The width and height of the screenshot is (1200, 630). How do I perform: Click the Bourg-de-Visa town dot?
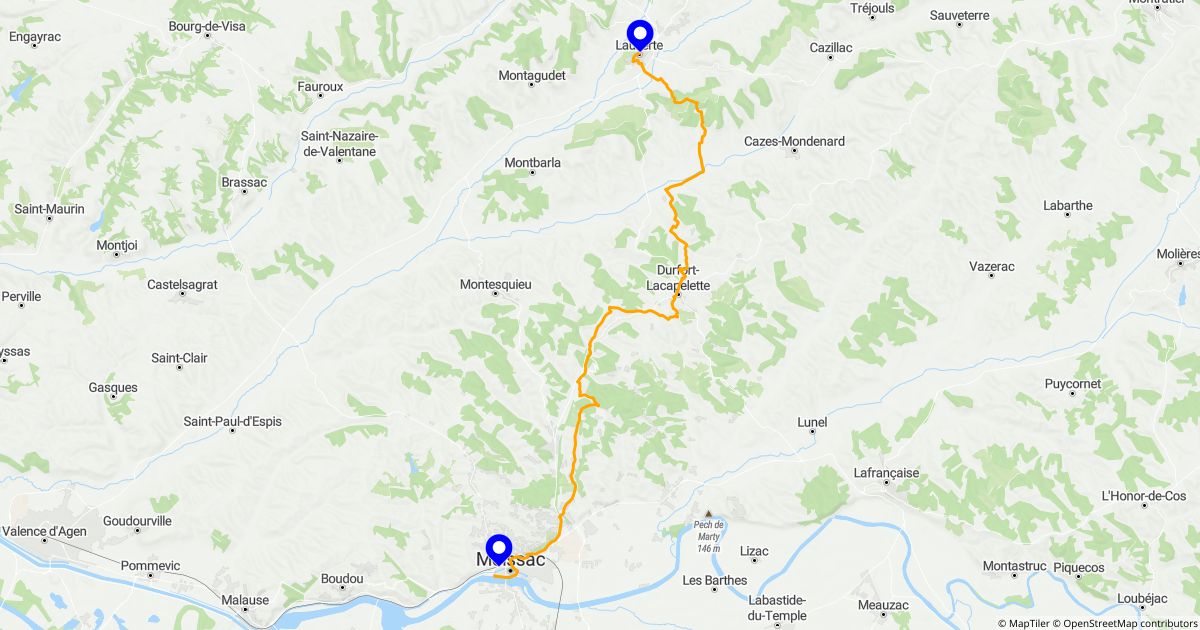click(206, 36)
